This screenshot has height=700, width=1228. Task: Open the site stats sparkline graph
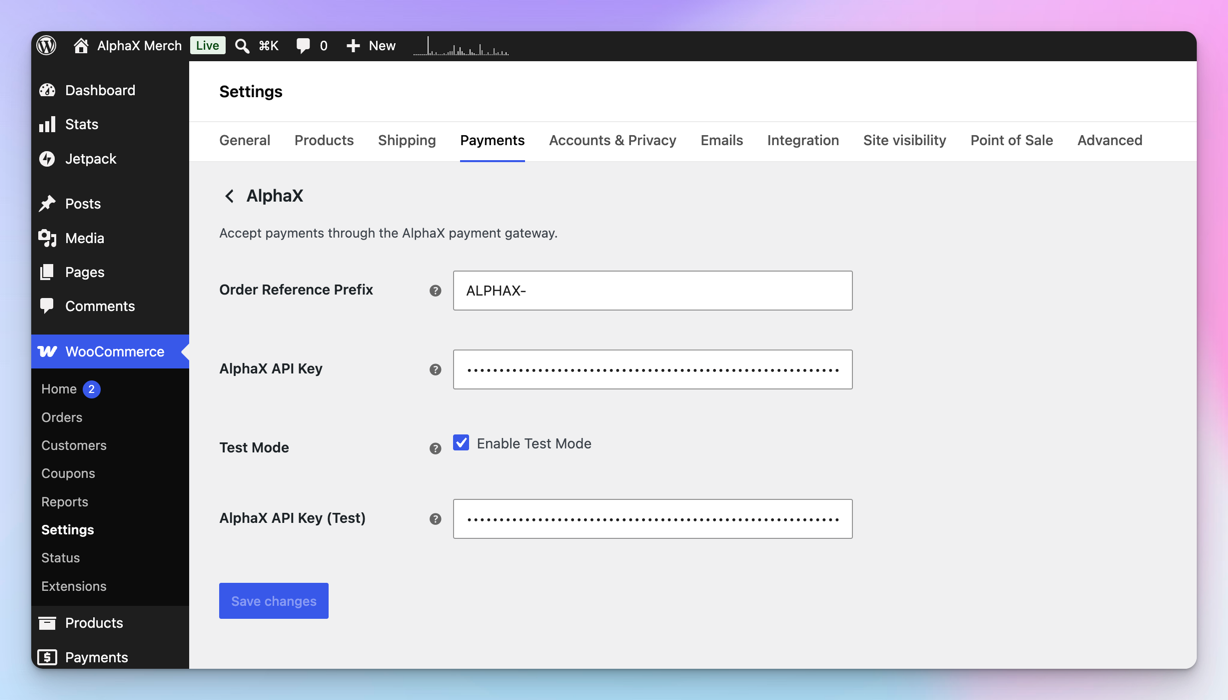(x=461, y=46)
